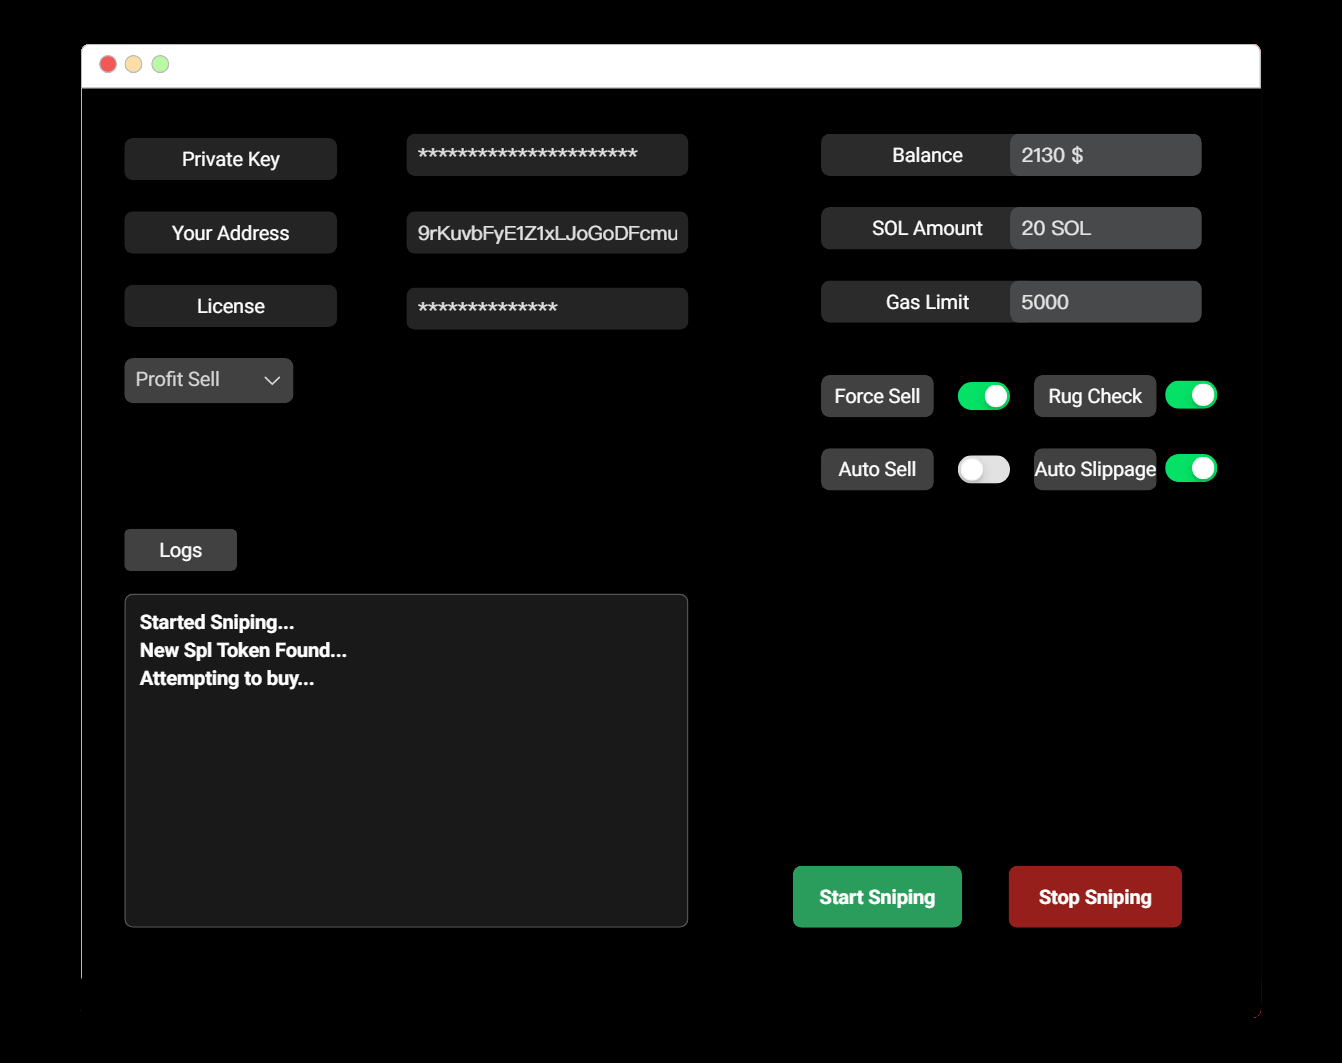Click the Logs panel header
This screenshot has width=1342, height=1063.
pos(180,549)
